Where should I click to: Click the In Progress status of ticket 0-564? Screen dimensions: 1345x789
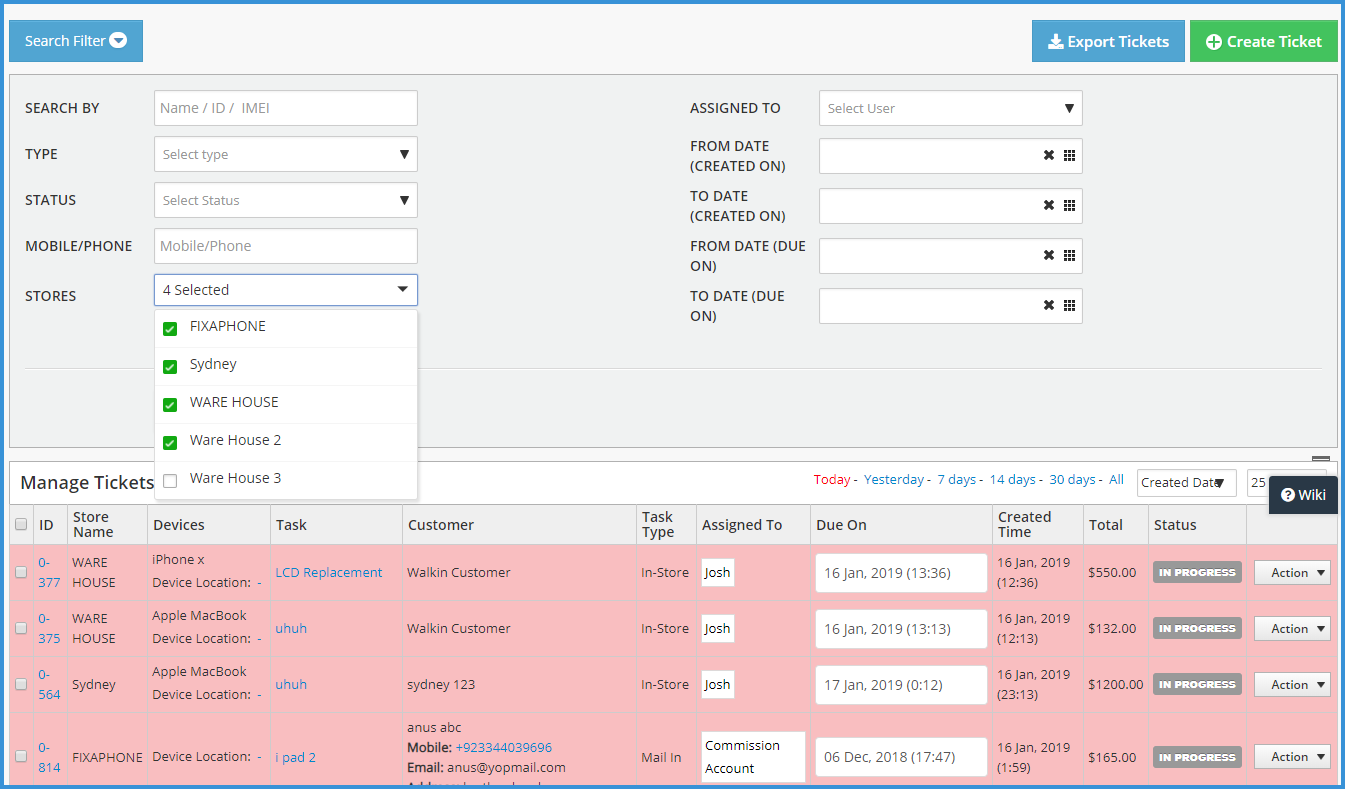pyautogui.click(x=1197, y=685)
